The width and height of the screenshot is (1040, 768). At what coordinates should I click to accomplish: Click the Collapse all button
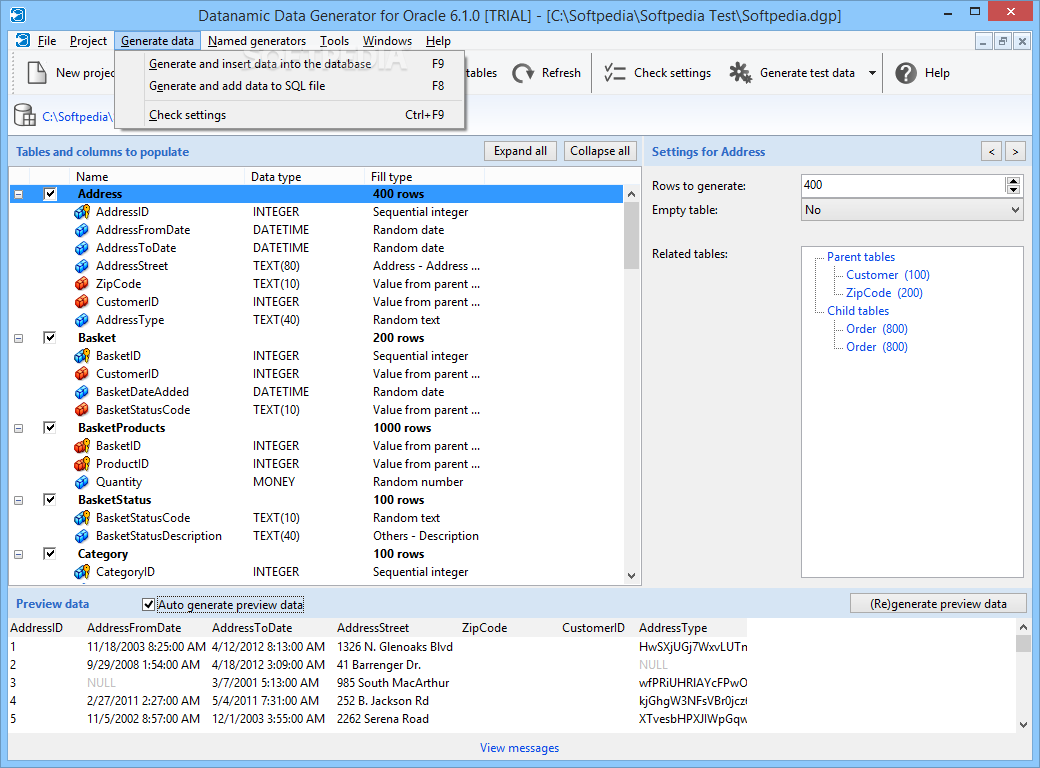[x=600, y=151]
